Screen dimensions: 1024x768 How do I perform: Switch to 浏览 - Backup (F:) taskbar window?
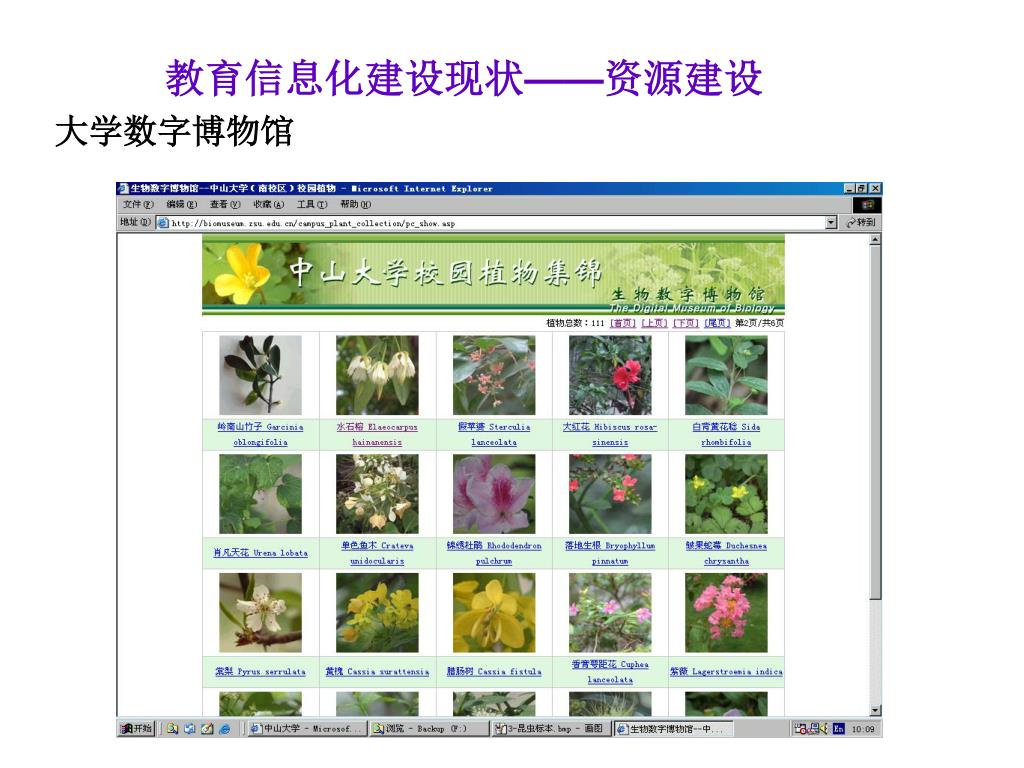click(428, 728)
